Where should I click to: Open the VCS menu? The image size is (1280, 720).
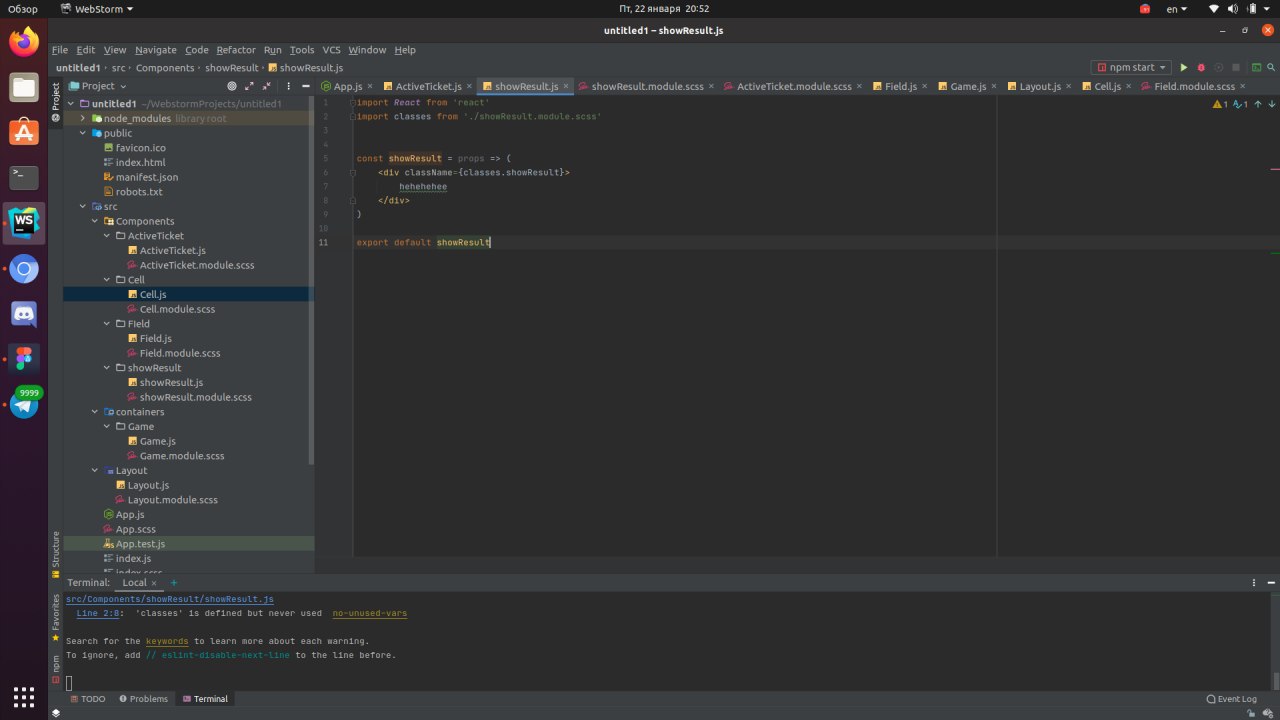coord(331,49)
